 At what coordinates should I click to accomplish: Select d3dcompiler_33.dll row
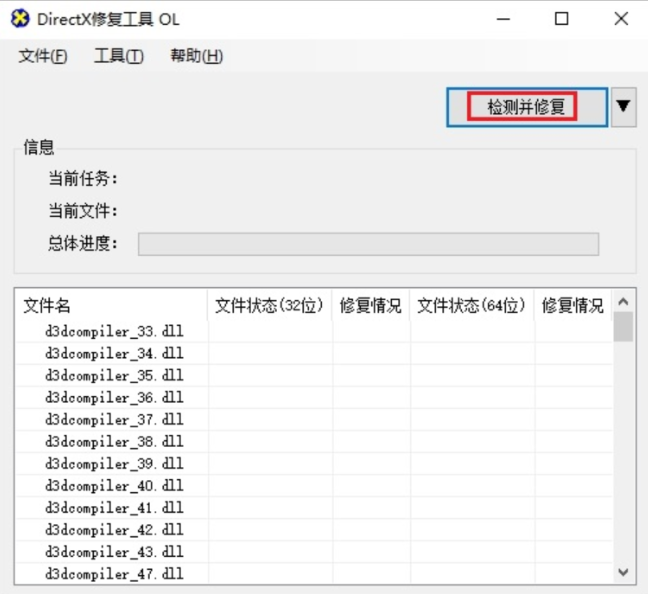point(314,331)
